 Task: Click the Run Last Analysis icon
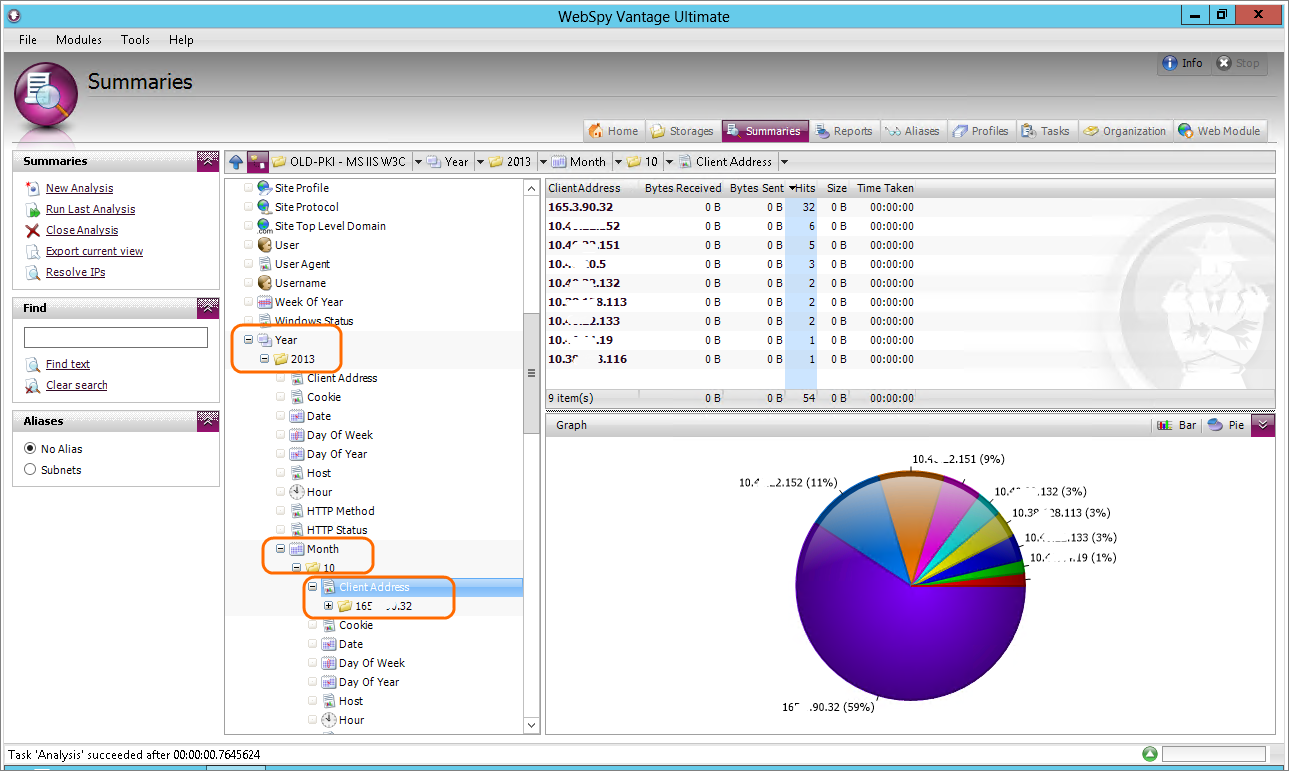(33, 209)
